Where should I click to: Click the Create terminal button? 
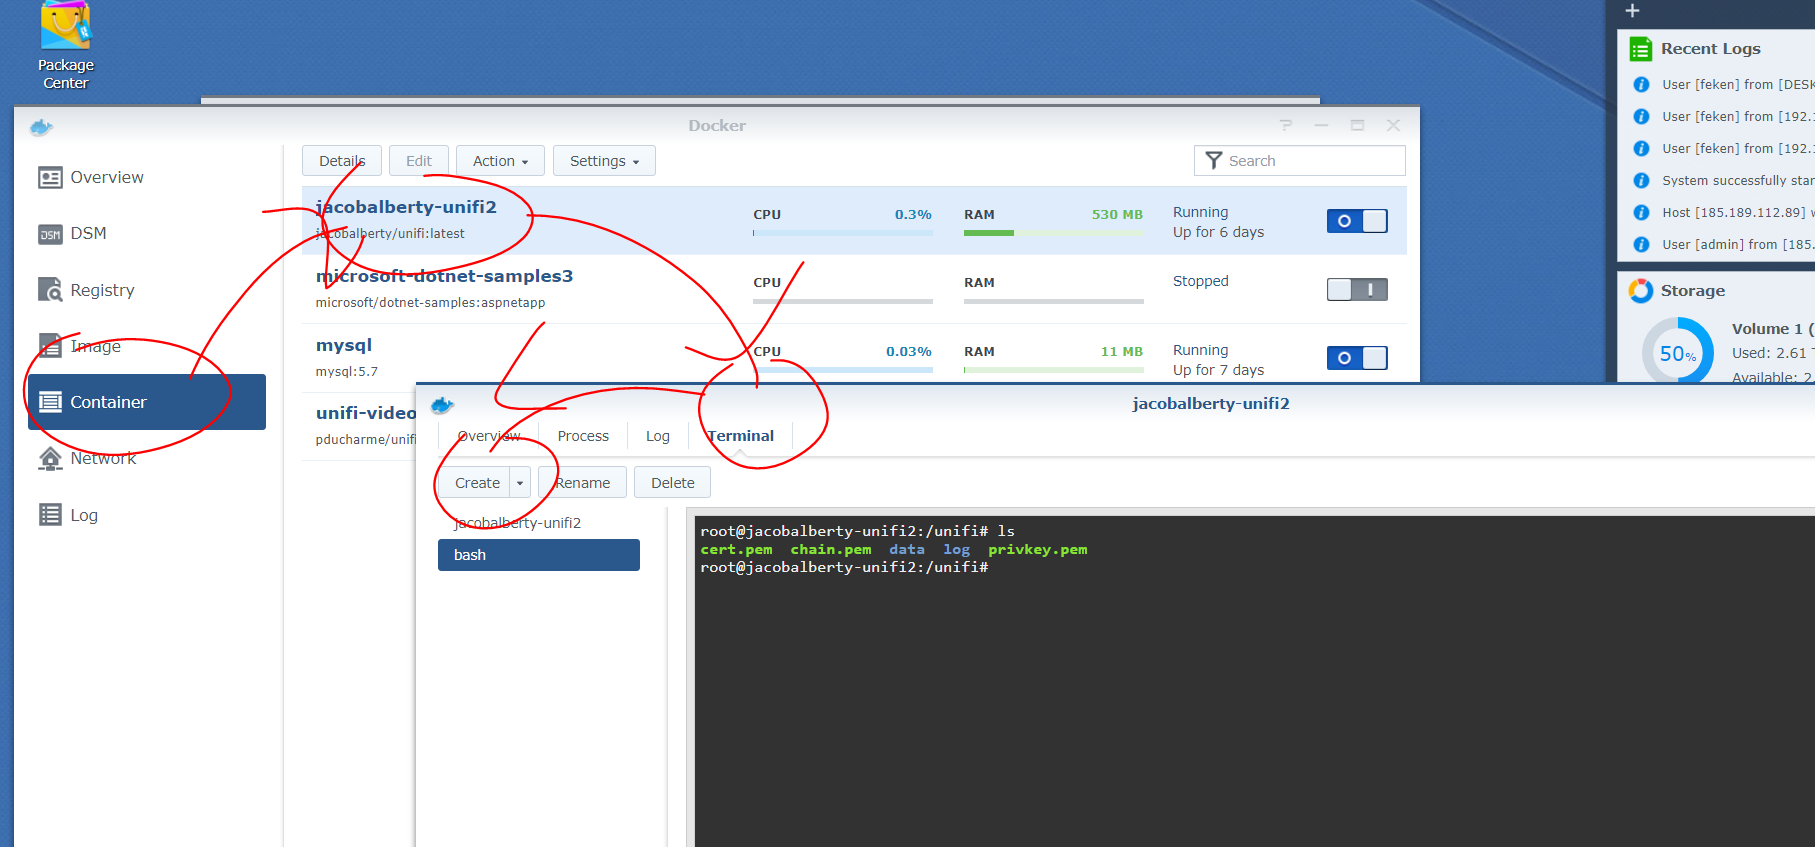476,483
